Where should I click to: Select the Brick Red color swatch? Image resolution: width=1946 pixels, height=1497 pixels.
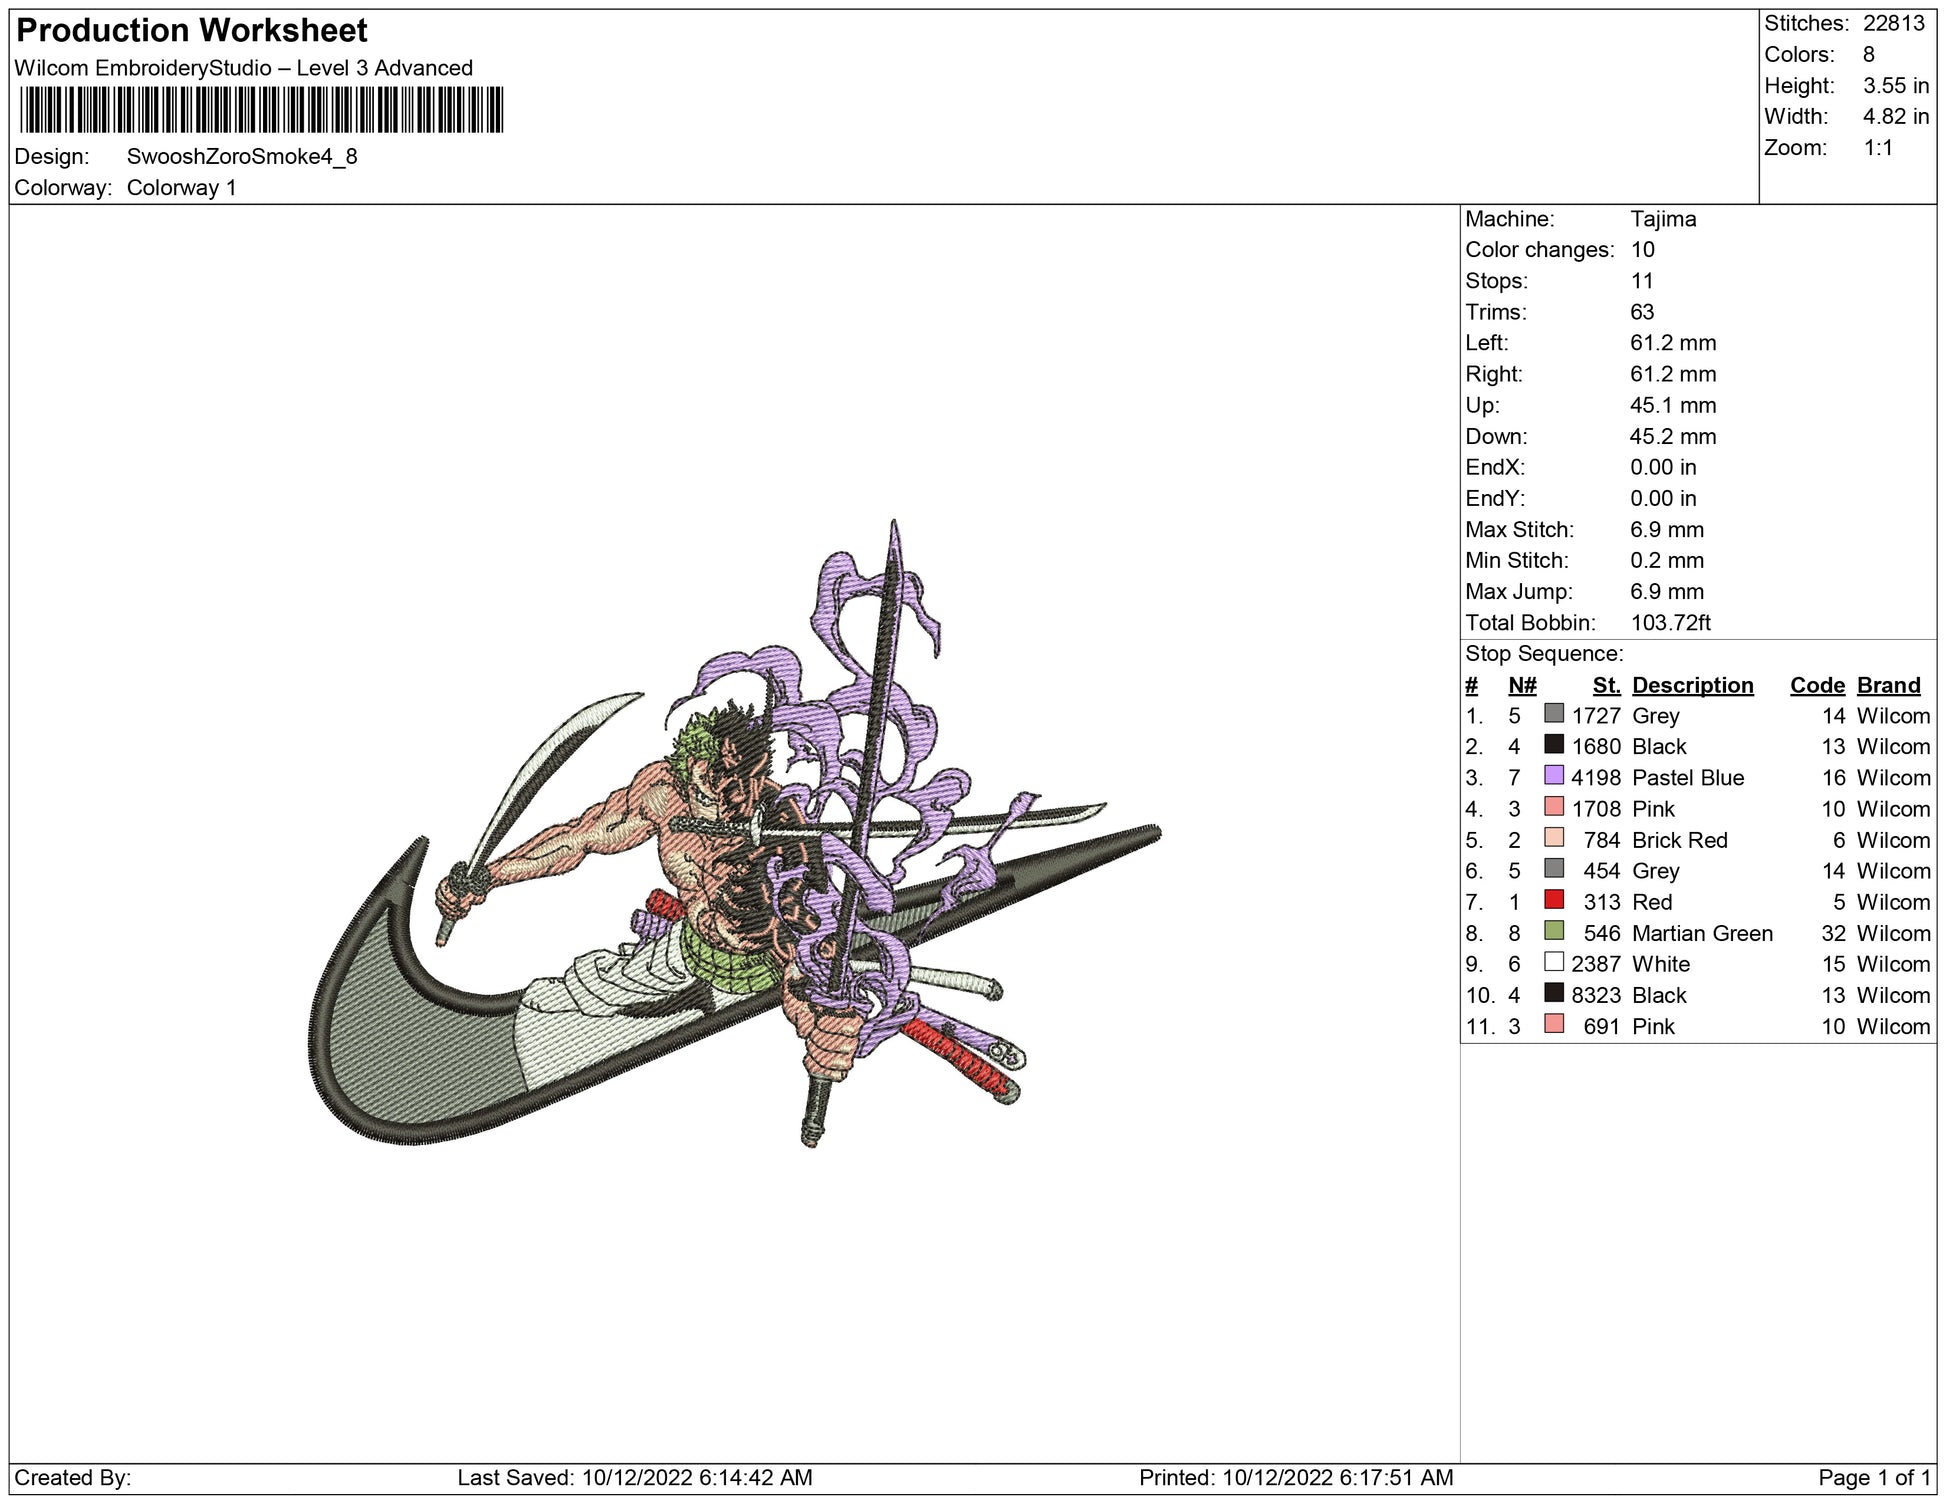pyautogui.click(x=1553, y=838)
